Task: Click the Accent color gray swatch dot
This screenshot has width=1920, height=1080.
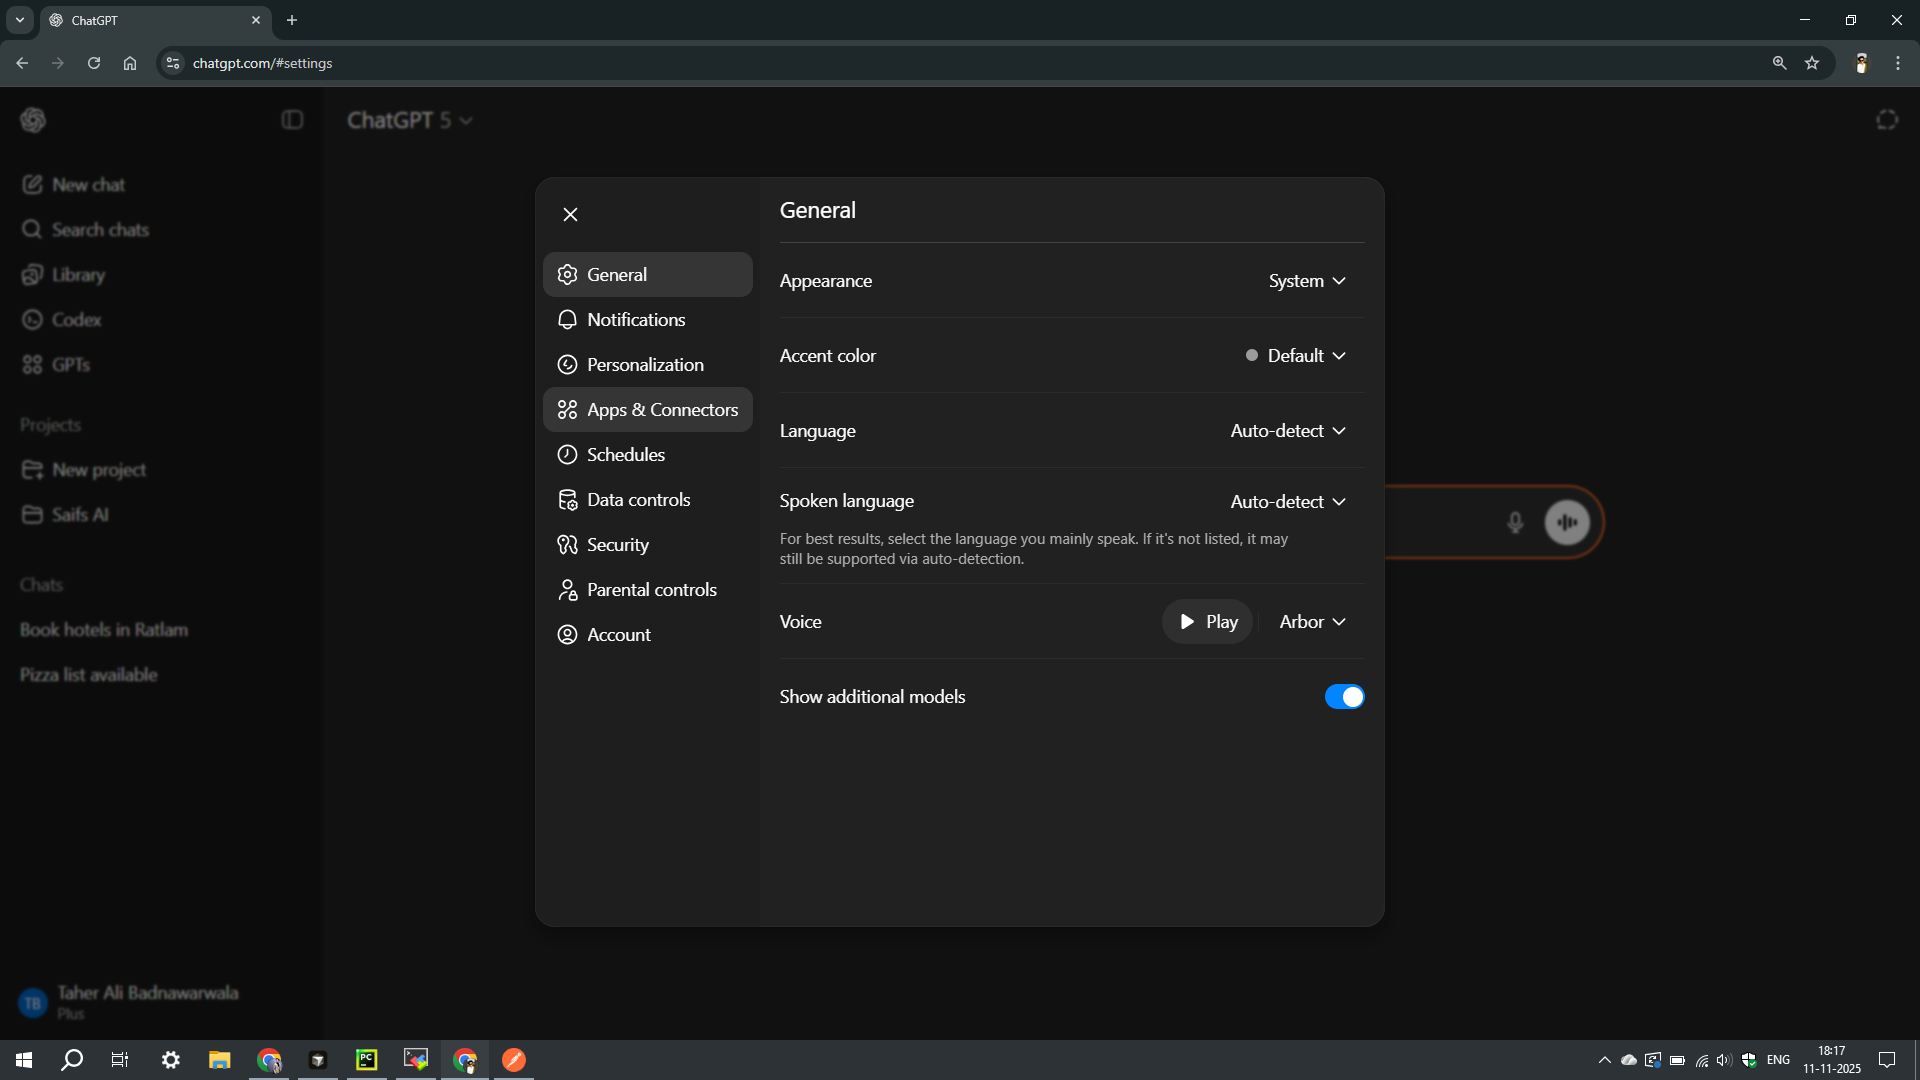Action: [1251, 355]
